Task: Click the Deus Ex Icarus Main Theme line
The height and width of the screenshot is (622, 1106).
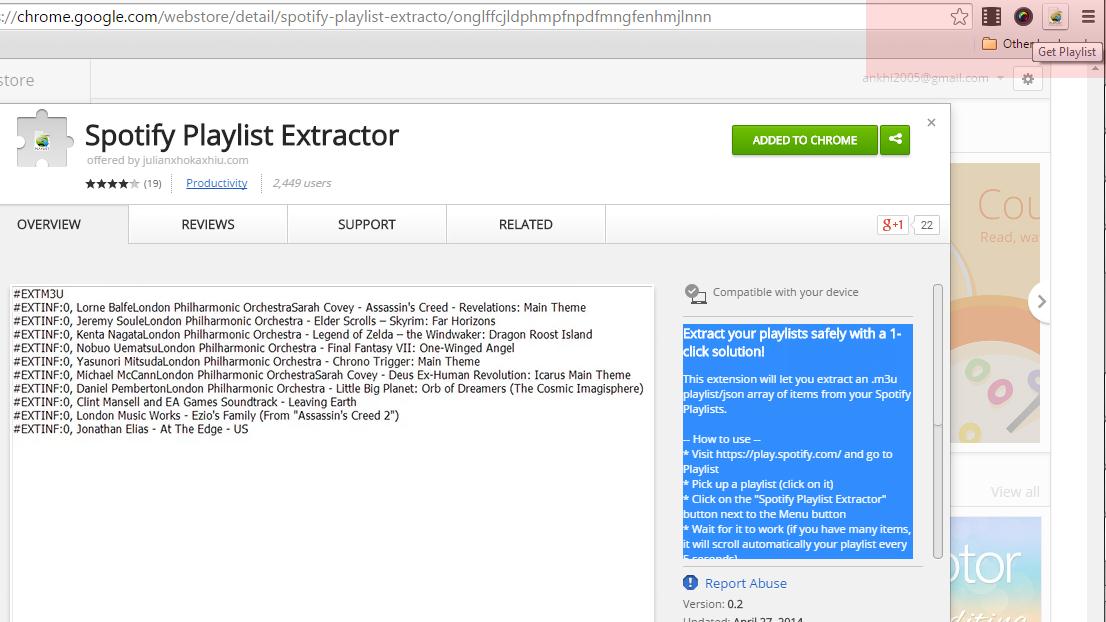Action: pos(322,374)
